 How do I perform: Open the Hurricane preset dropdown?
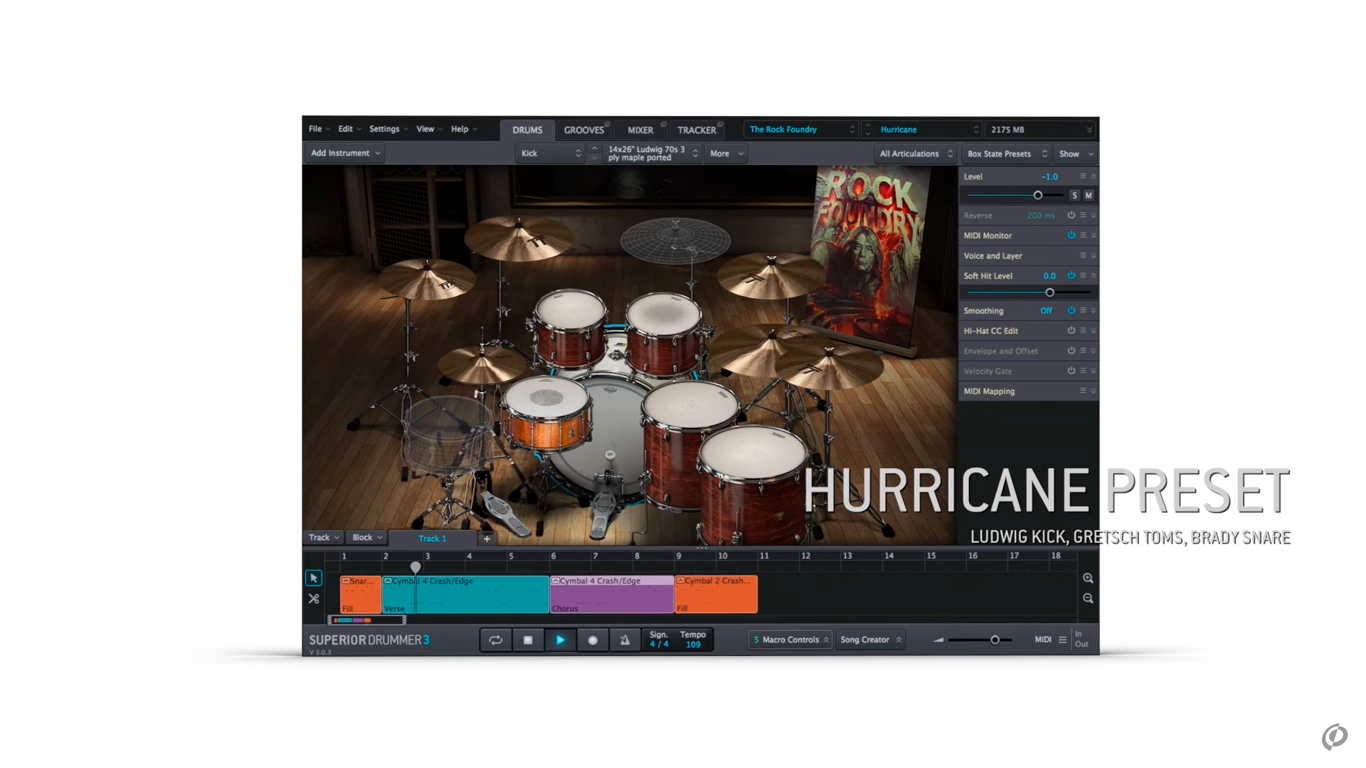[928, 129]
